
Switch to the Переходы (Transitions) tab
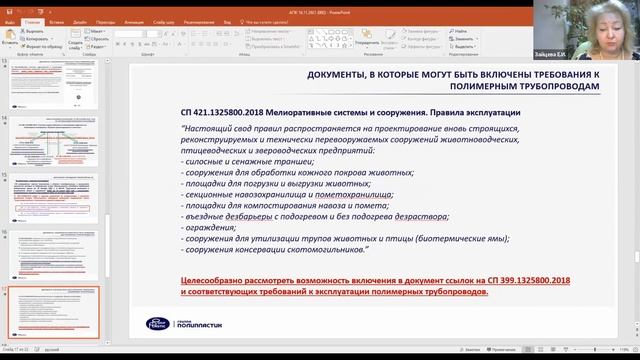point(105,22)
